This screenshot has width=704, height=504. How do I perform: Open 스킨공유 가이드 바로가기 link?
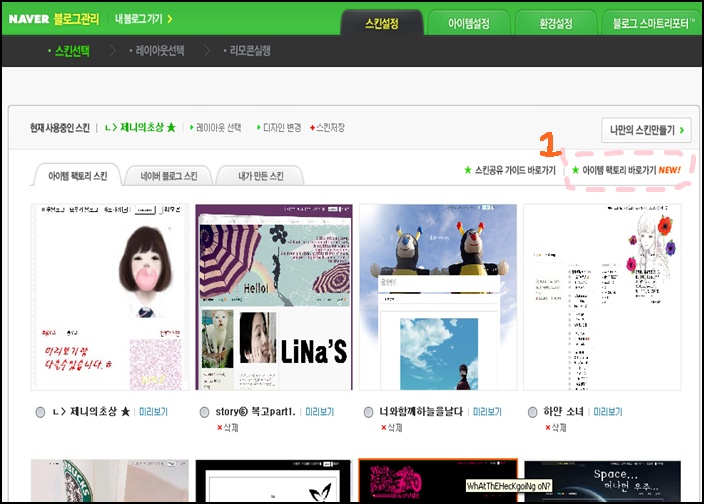515,171
